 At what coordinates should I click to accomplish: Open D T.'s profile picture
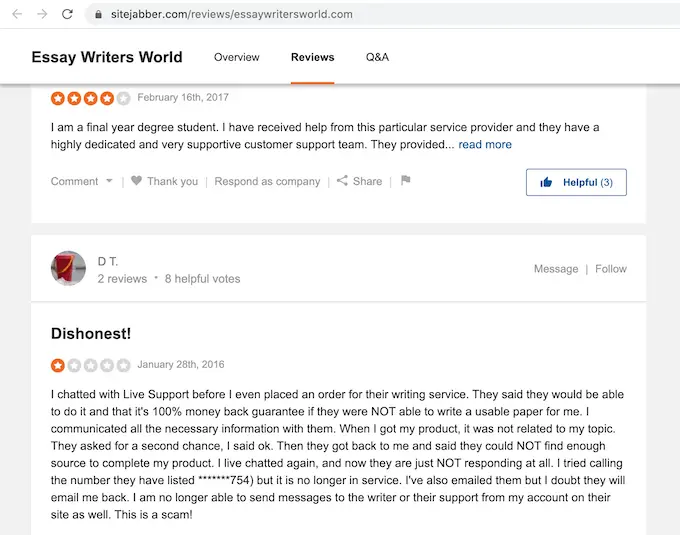(68, 268)
